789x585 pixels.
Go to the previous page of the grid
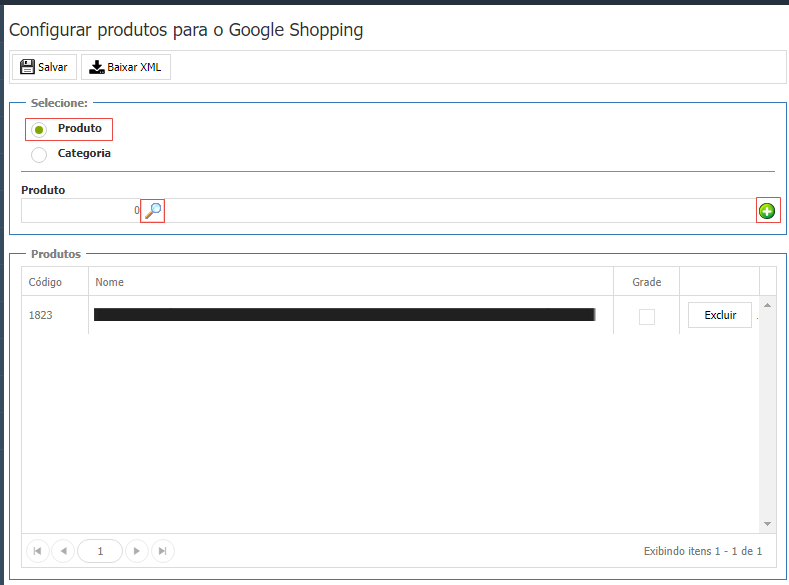(63, 551)
